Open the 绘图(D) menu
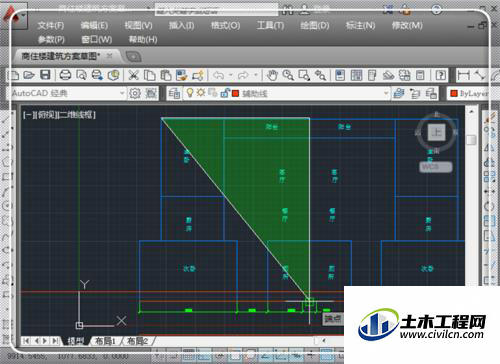 (315, 25)
